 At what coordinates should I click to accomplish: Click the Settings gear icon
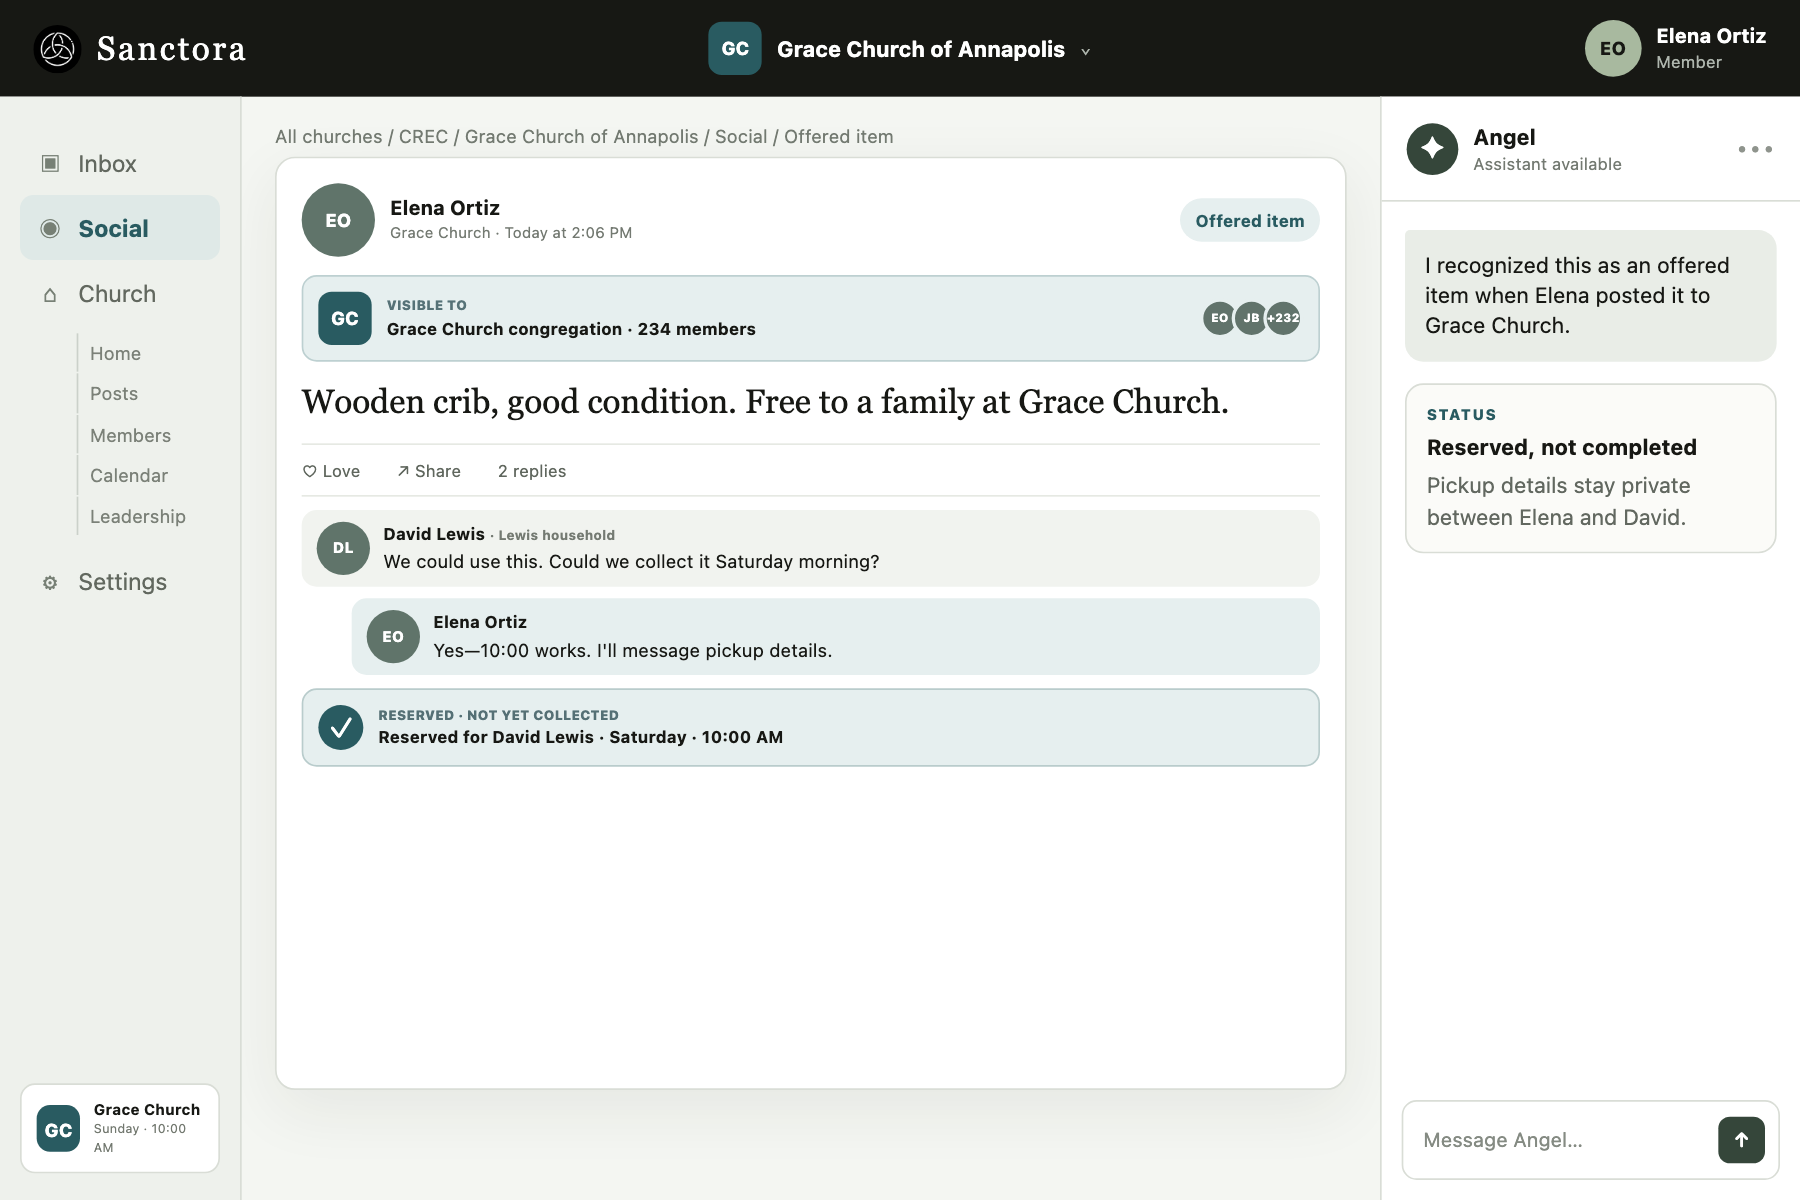click(x=50, y=583)
